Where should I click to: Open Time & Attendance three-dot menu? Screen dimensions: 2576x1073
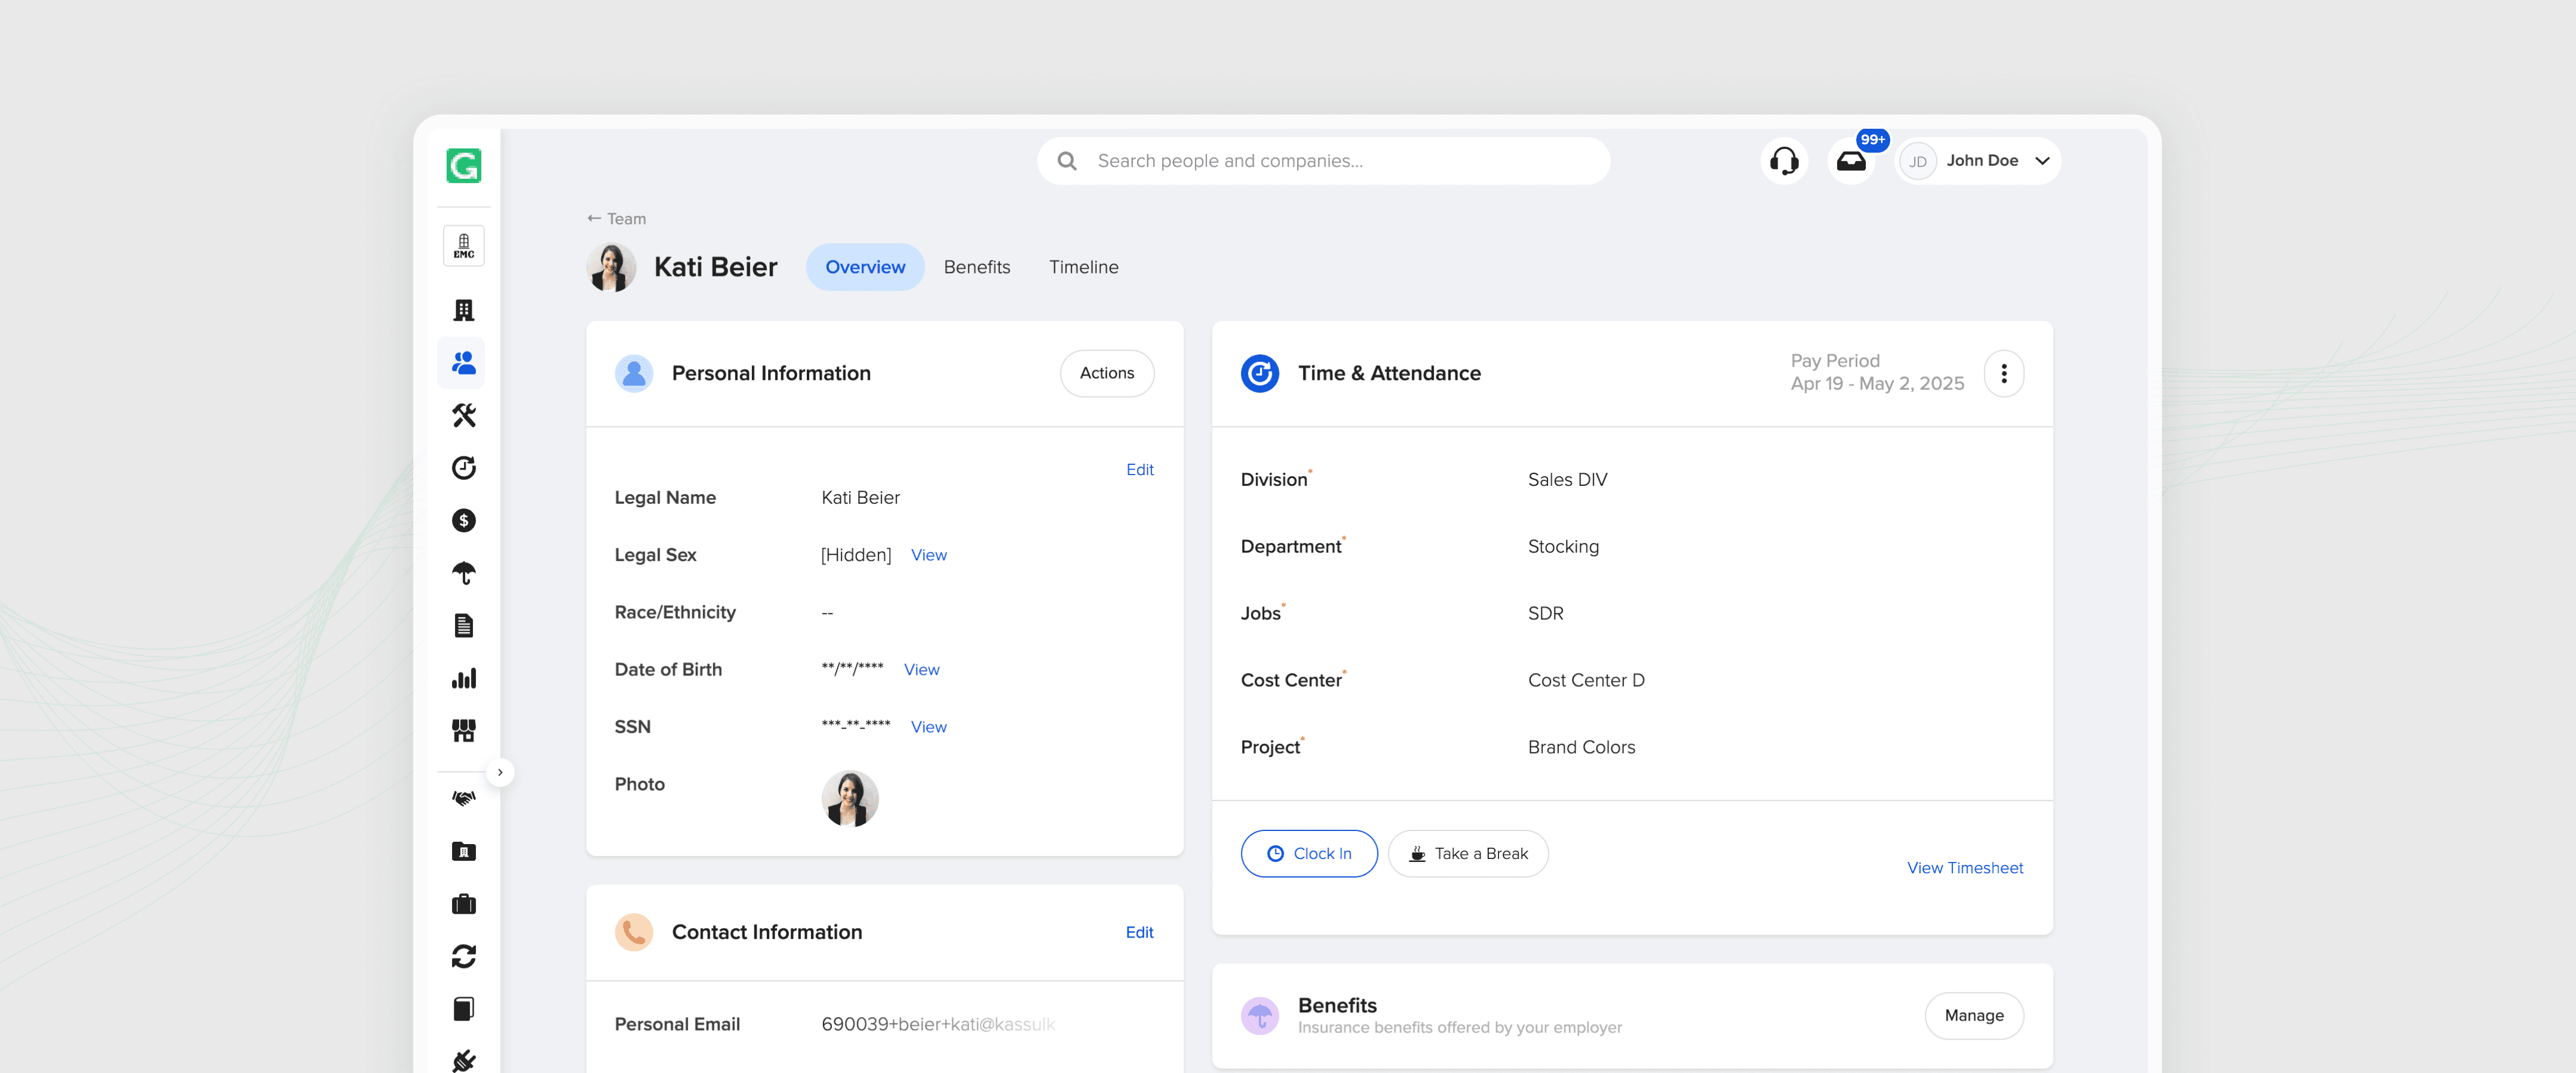pos(2003,373)
